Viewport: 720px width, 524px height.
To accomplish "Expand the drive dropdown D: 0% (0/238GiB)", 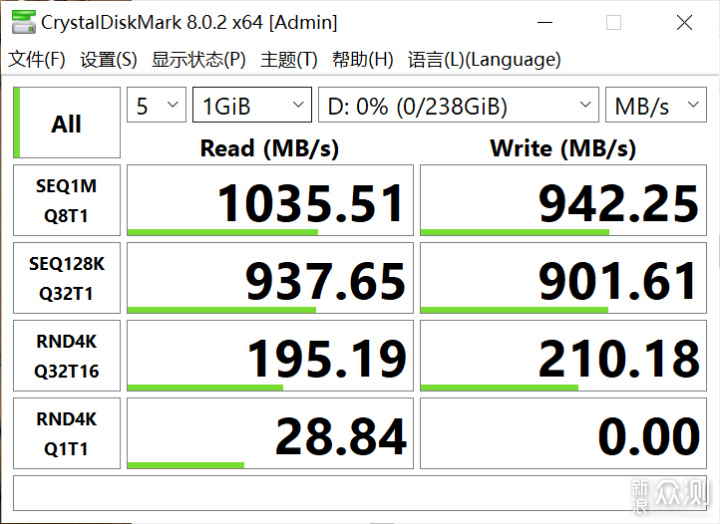I will (x=459, y=105).
